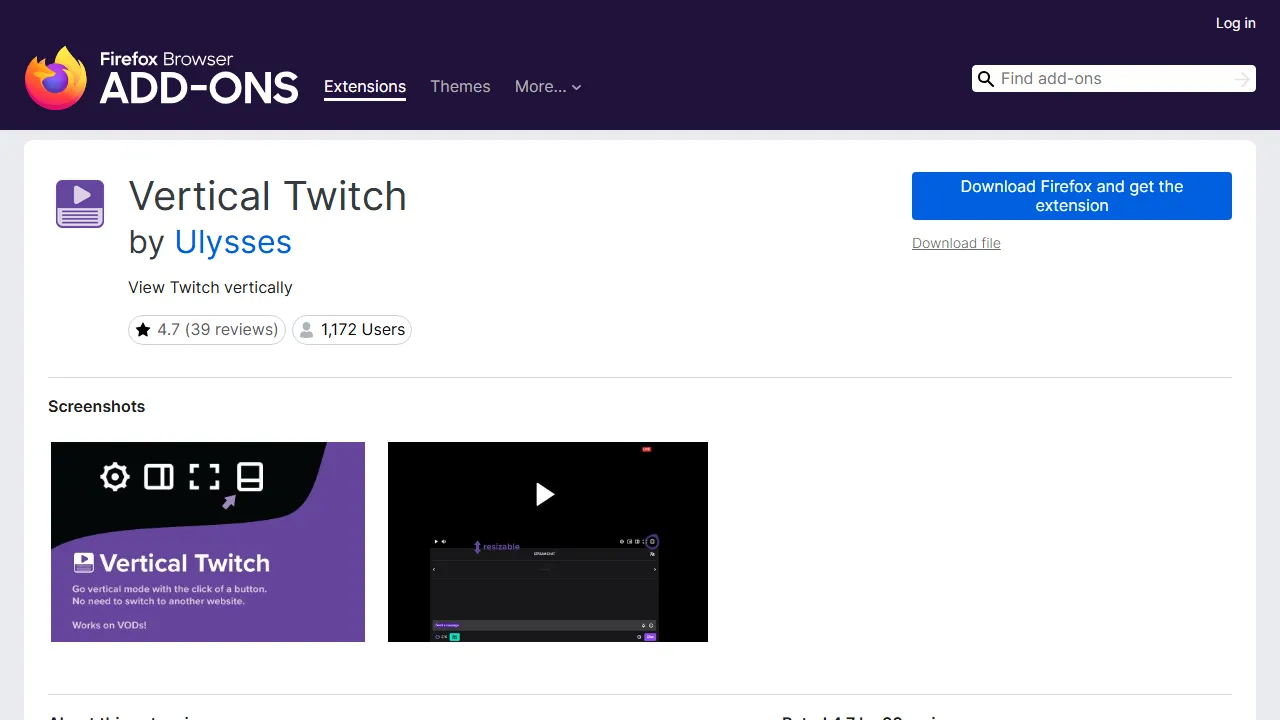Viewport: 1280px width, 720px height.
Task: Click the person icon next to 1,172 Users
Action: click(307, 329)
